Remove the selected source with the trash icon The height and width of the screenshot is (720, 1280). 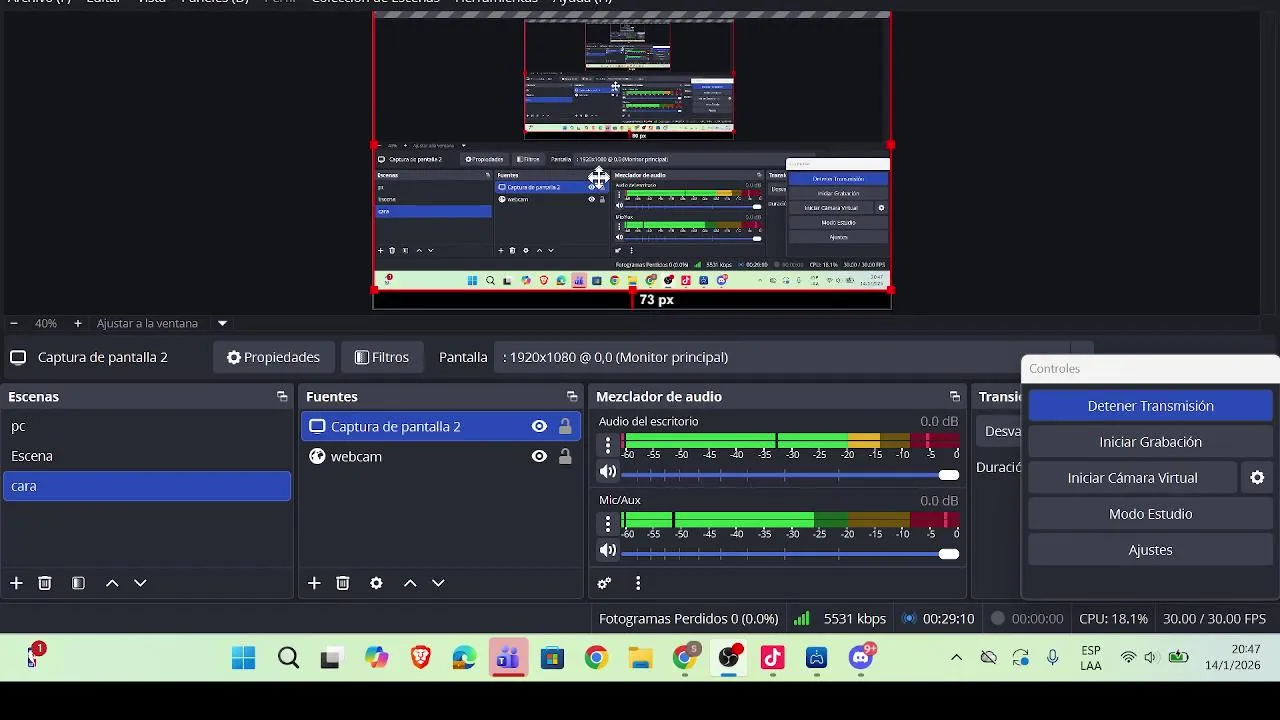pyautogui.click(x=343, y=583)
